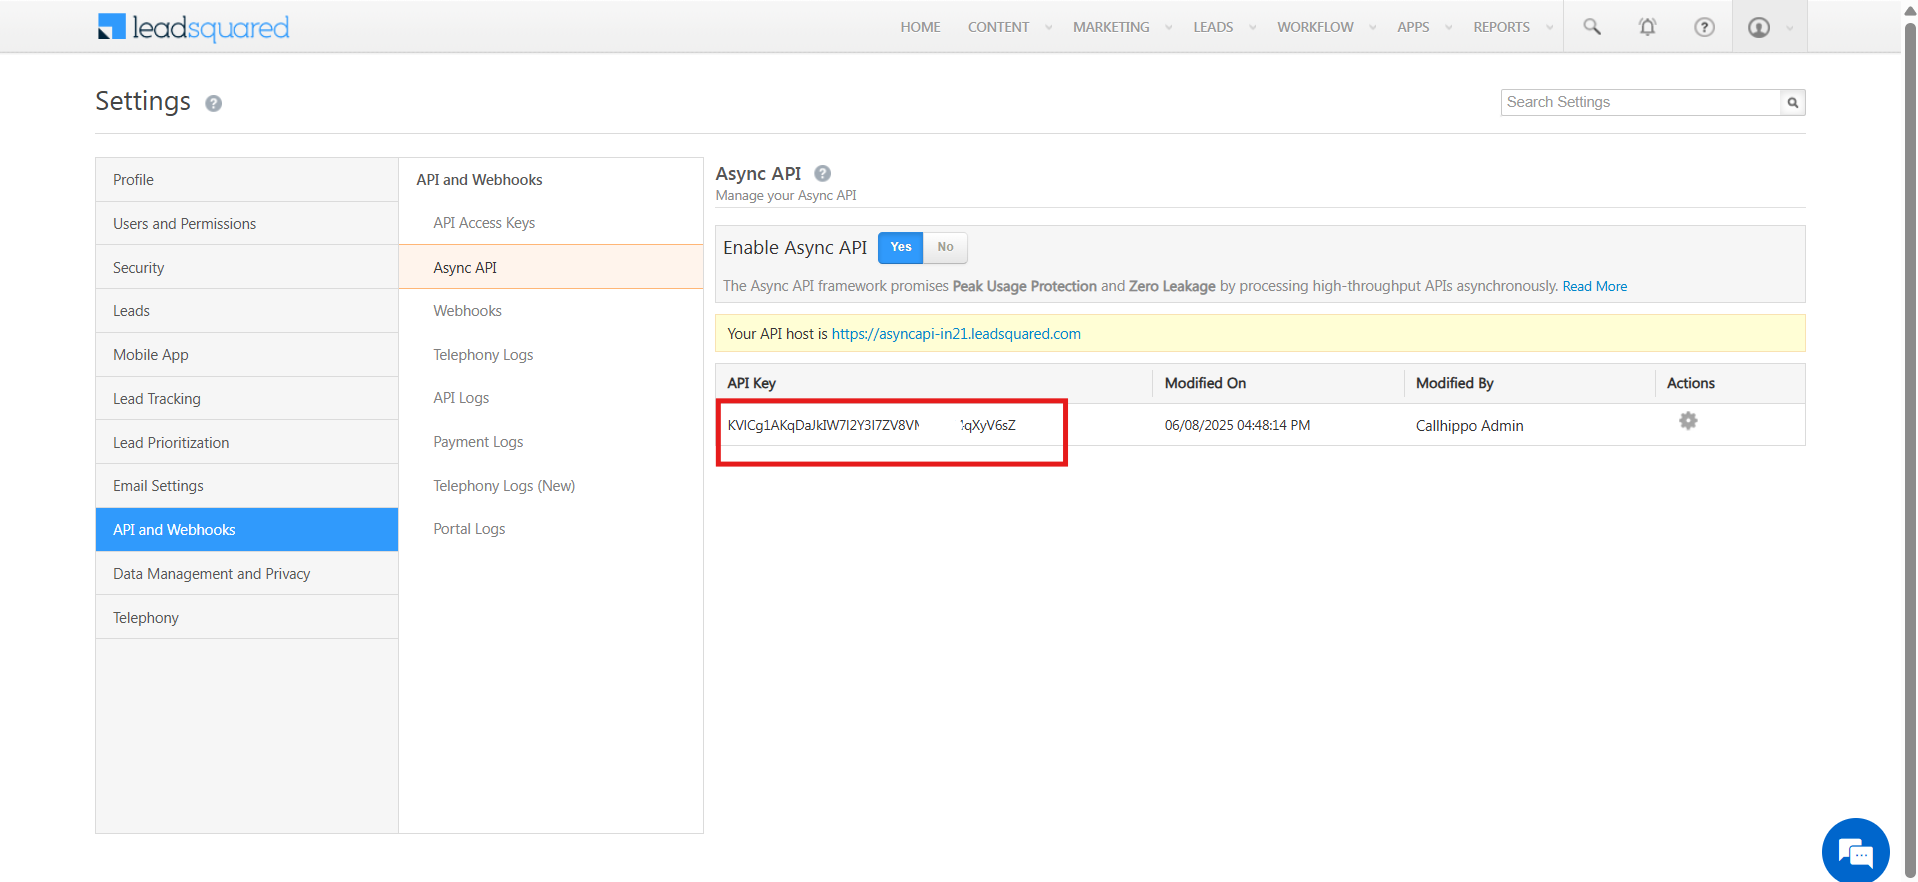Open Mobile App settings
Viewport: 1918px width, 882px height.
(x=247, y=355)
